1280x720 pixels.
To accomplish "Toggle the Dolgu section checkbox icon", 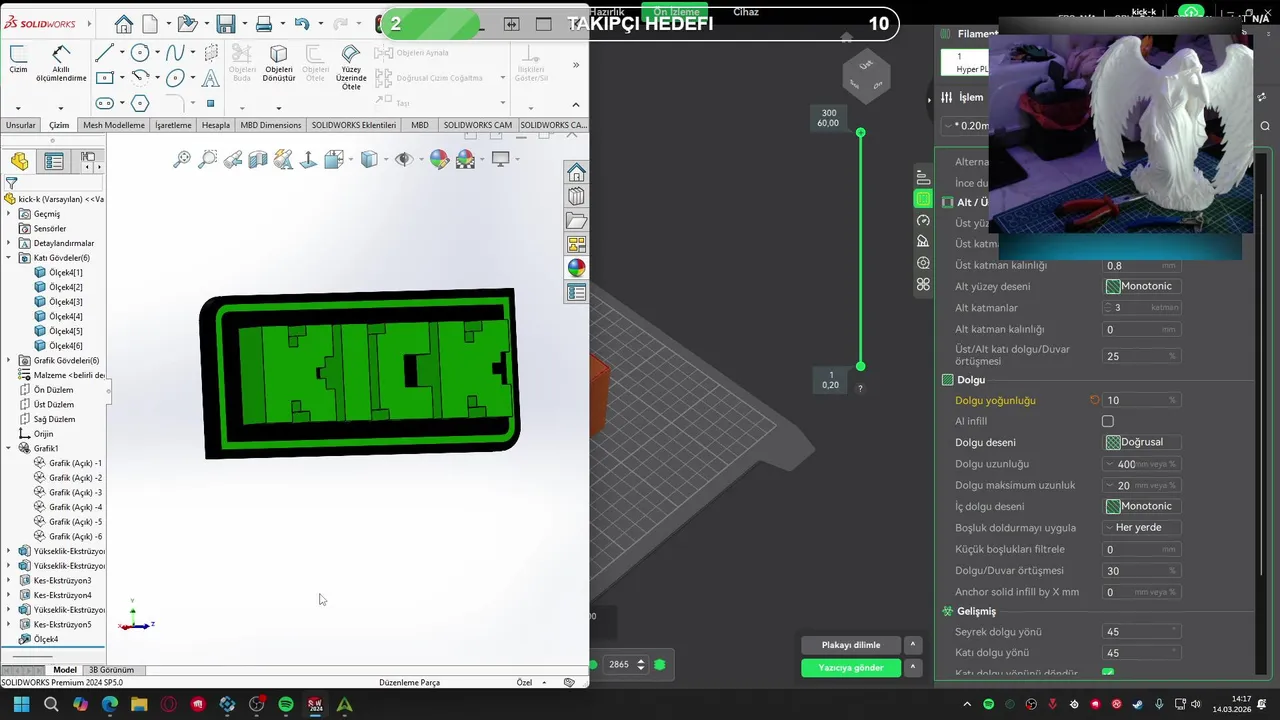I will click(947, 380).
